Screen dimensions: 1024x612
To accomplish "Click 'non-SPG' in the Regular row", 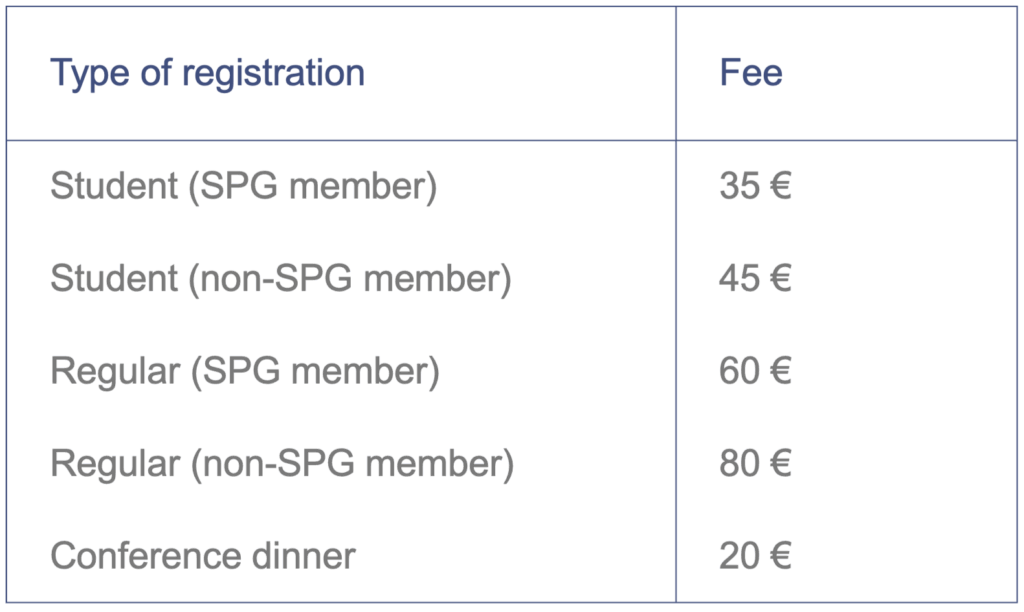I will (x=279, y=464).
